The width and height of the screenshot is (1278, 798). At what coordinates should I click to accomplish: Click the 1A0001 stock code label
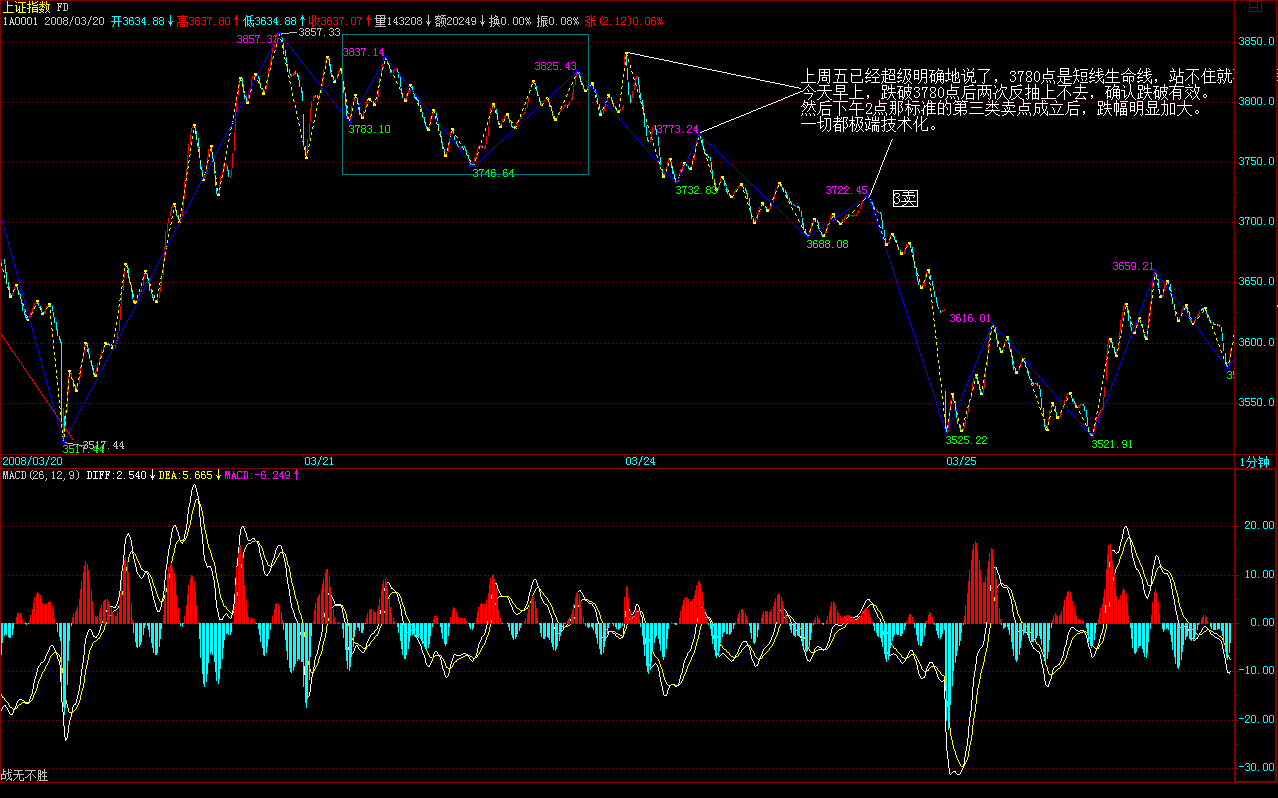tap(20, 21)
